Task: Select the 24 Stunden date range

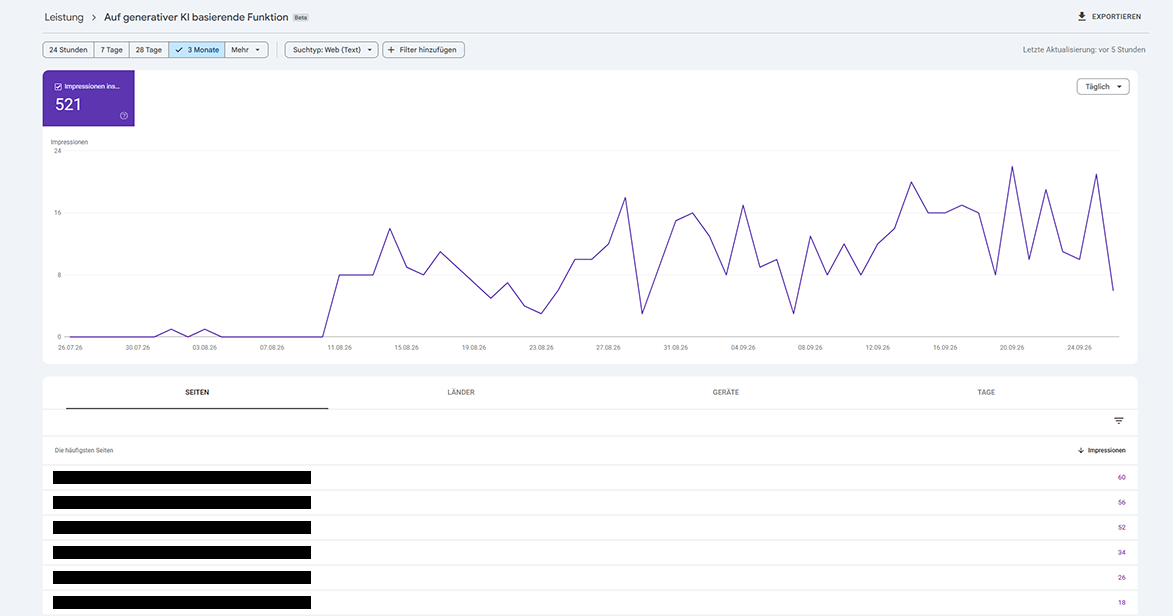Action: pyautogui.click(x=68, y=50)
